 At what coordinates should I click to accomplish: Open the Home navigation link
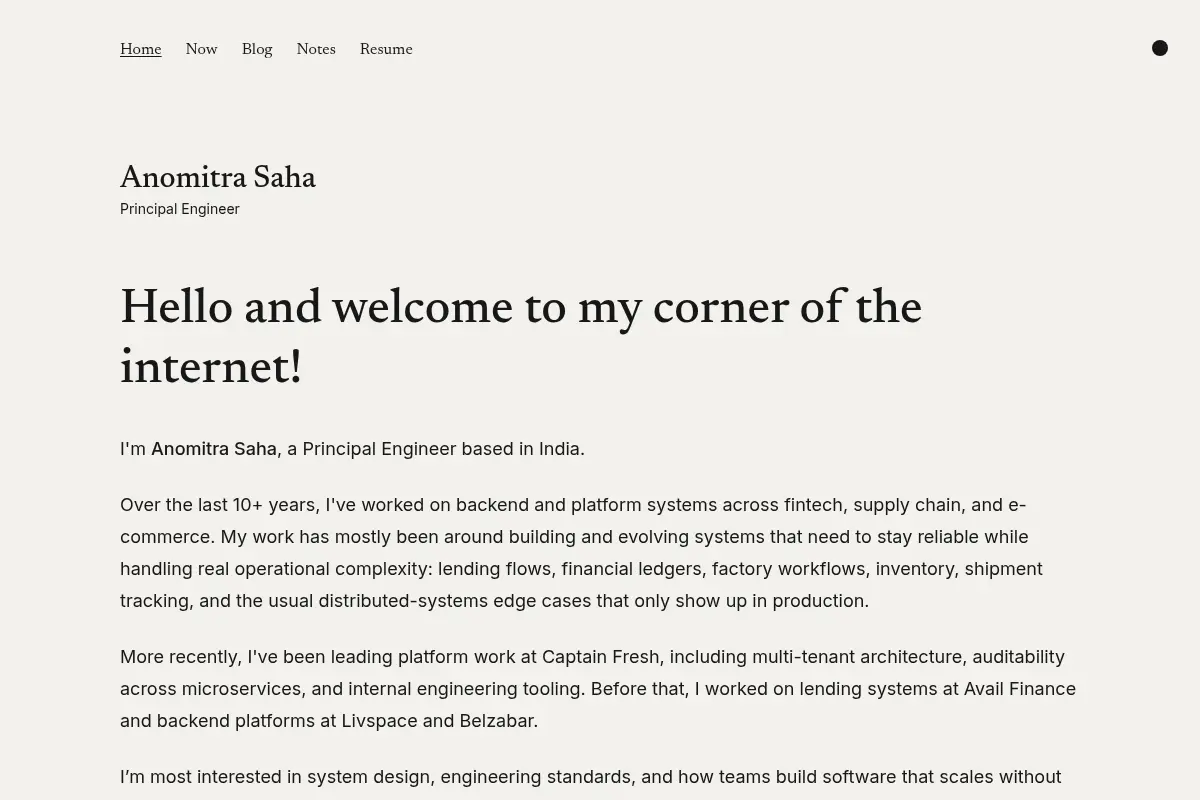click(141, 49)
